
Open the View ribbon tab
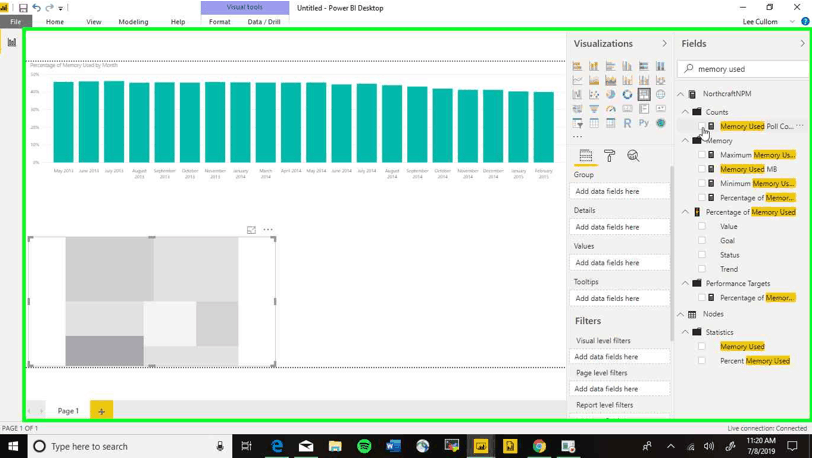click(x=94, y=22)
